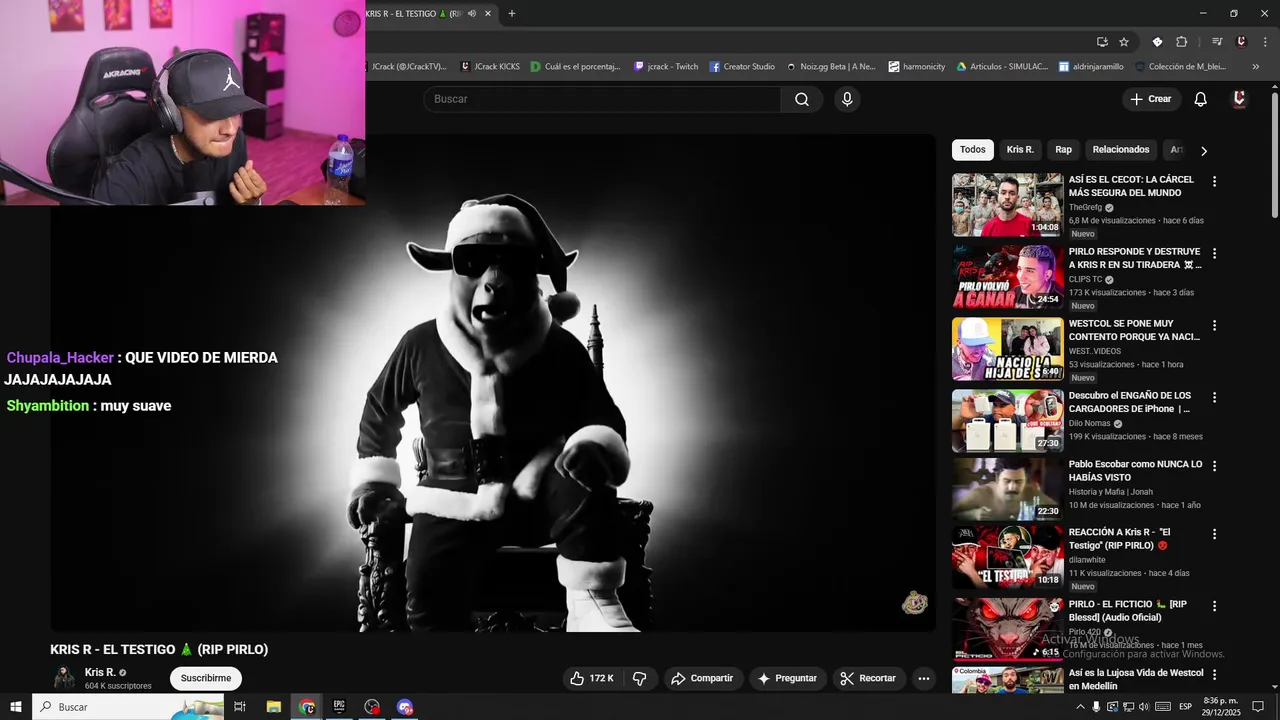The height and width of the screenshot is (720, 1280).
Task: Show more bookmarks with double chevron
Action: tap(1256, 67)
